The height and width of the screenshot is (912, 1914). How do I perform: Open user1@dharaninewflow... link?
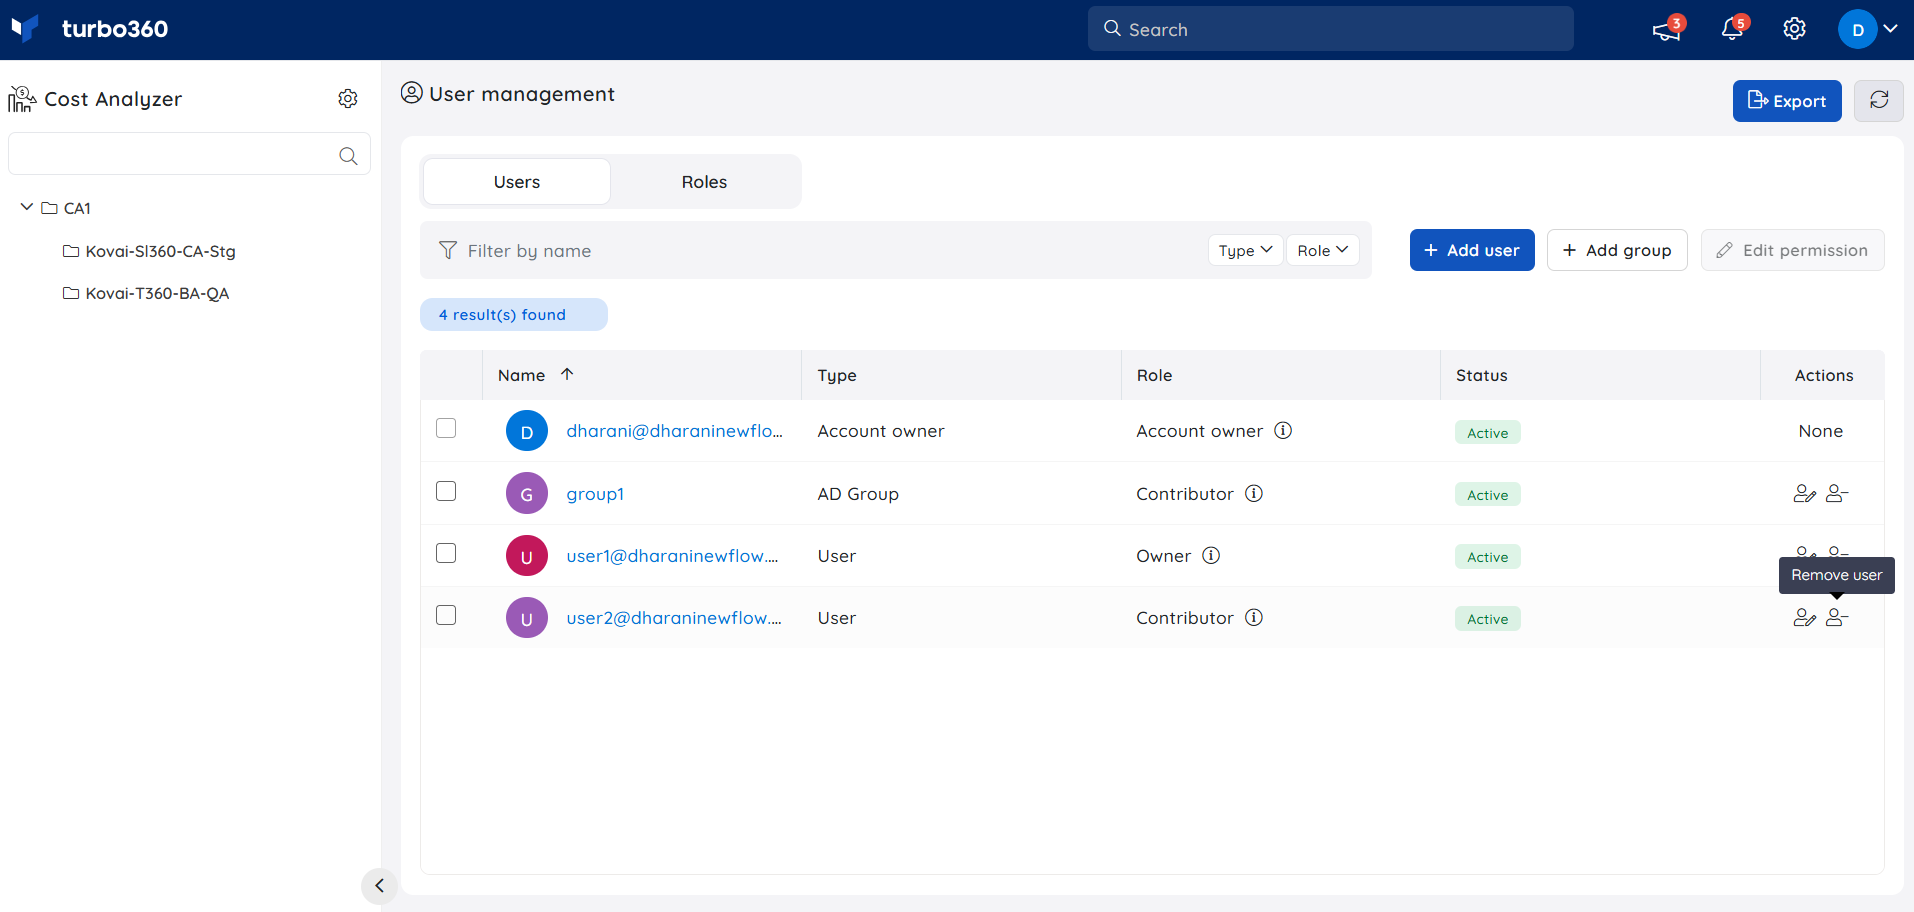tap(673, 556)
